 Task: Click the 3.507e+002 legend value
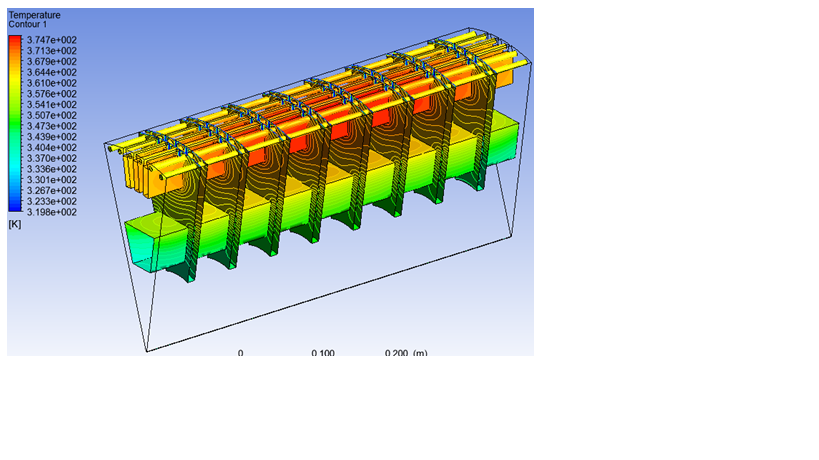click(x=52, y=115)
